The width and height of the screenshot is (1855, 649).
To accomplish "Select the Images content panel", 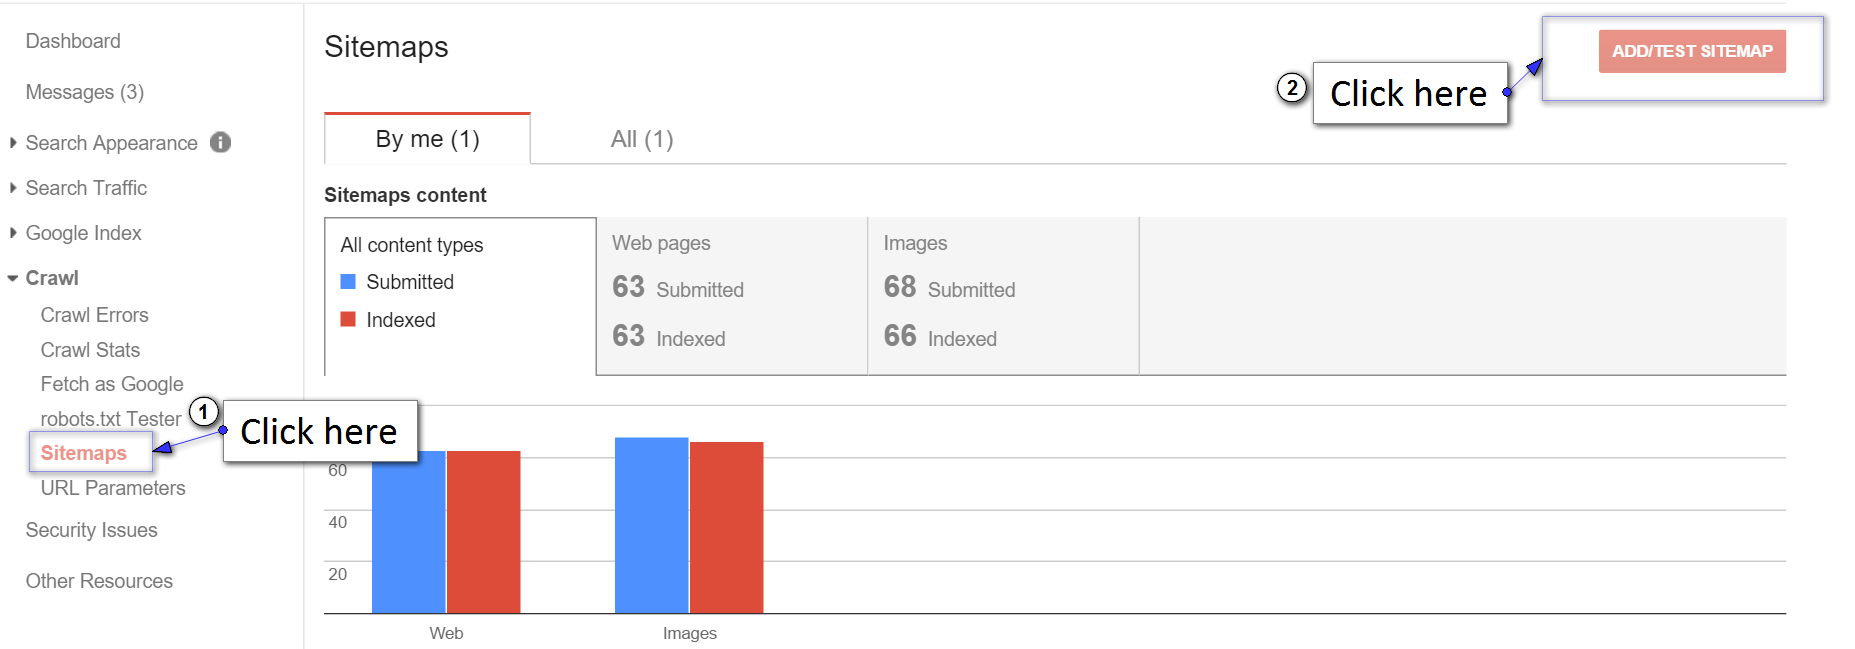I will tap(1003, 296).
